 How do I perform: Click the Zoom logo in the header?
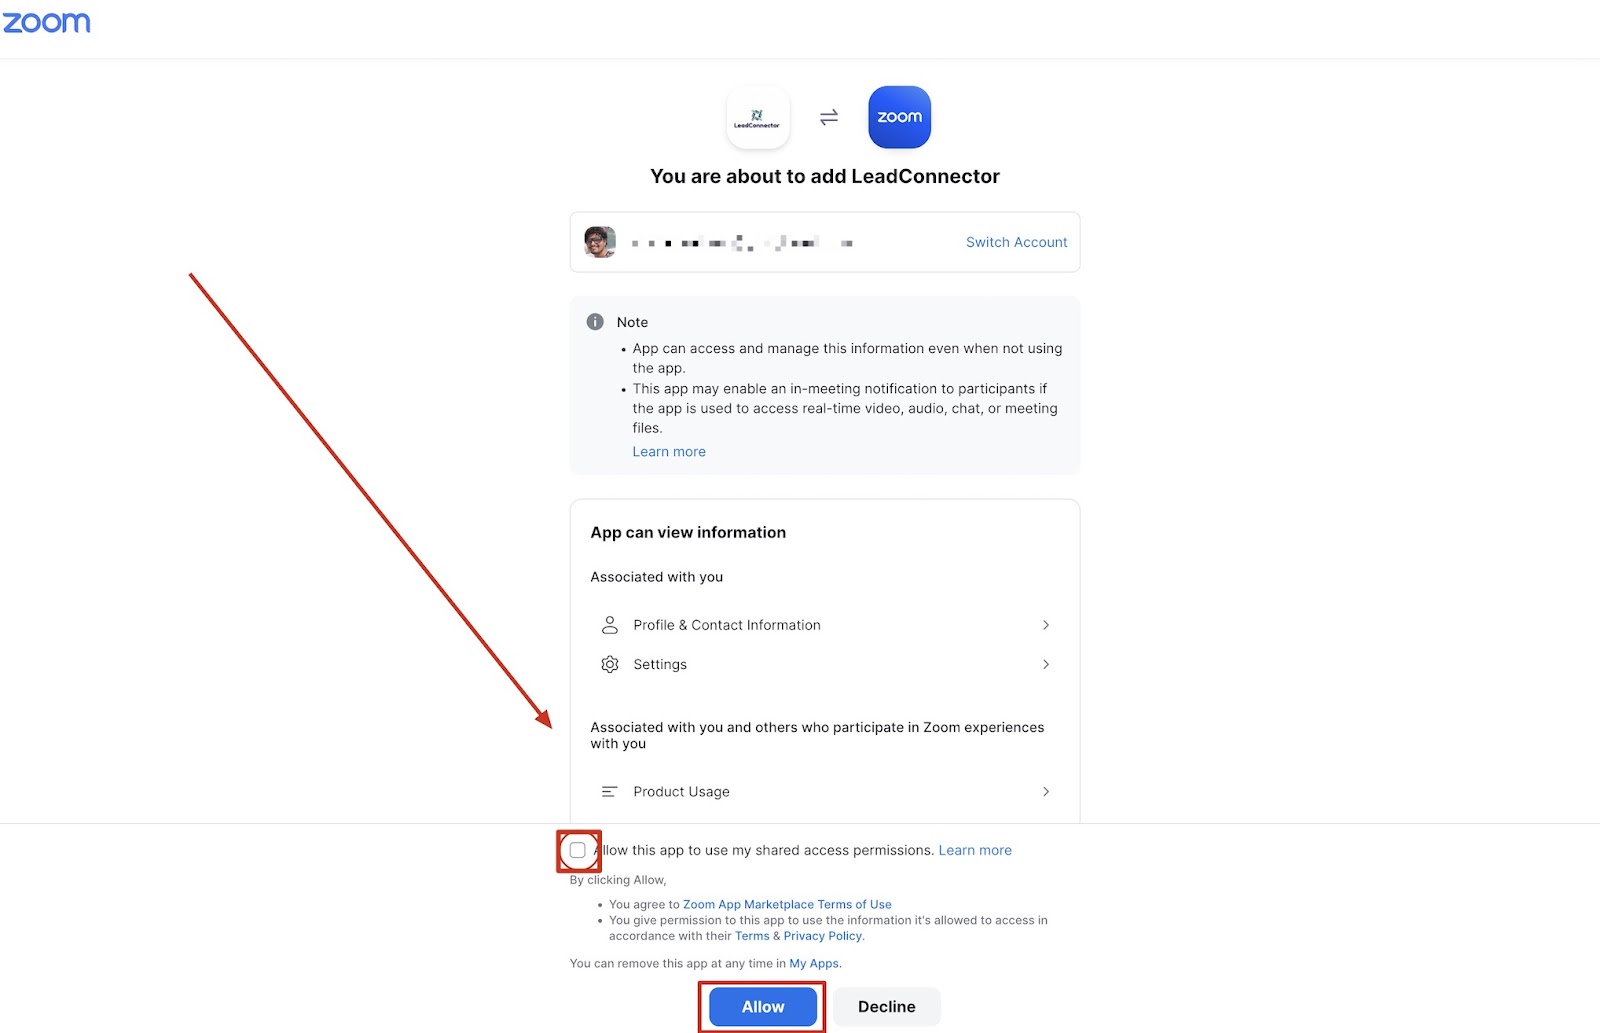coord(46,23)
